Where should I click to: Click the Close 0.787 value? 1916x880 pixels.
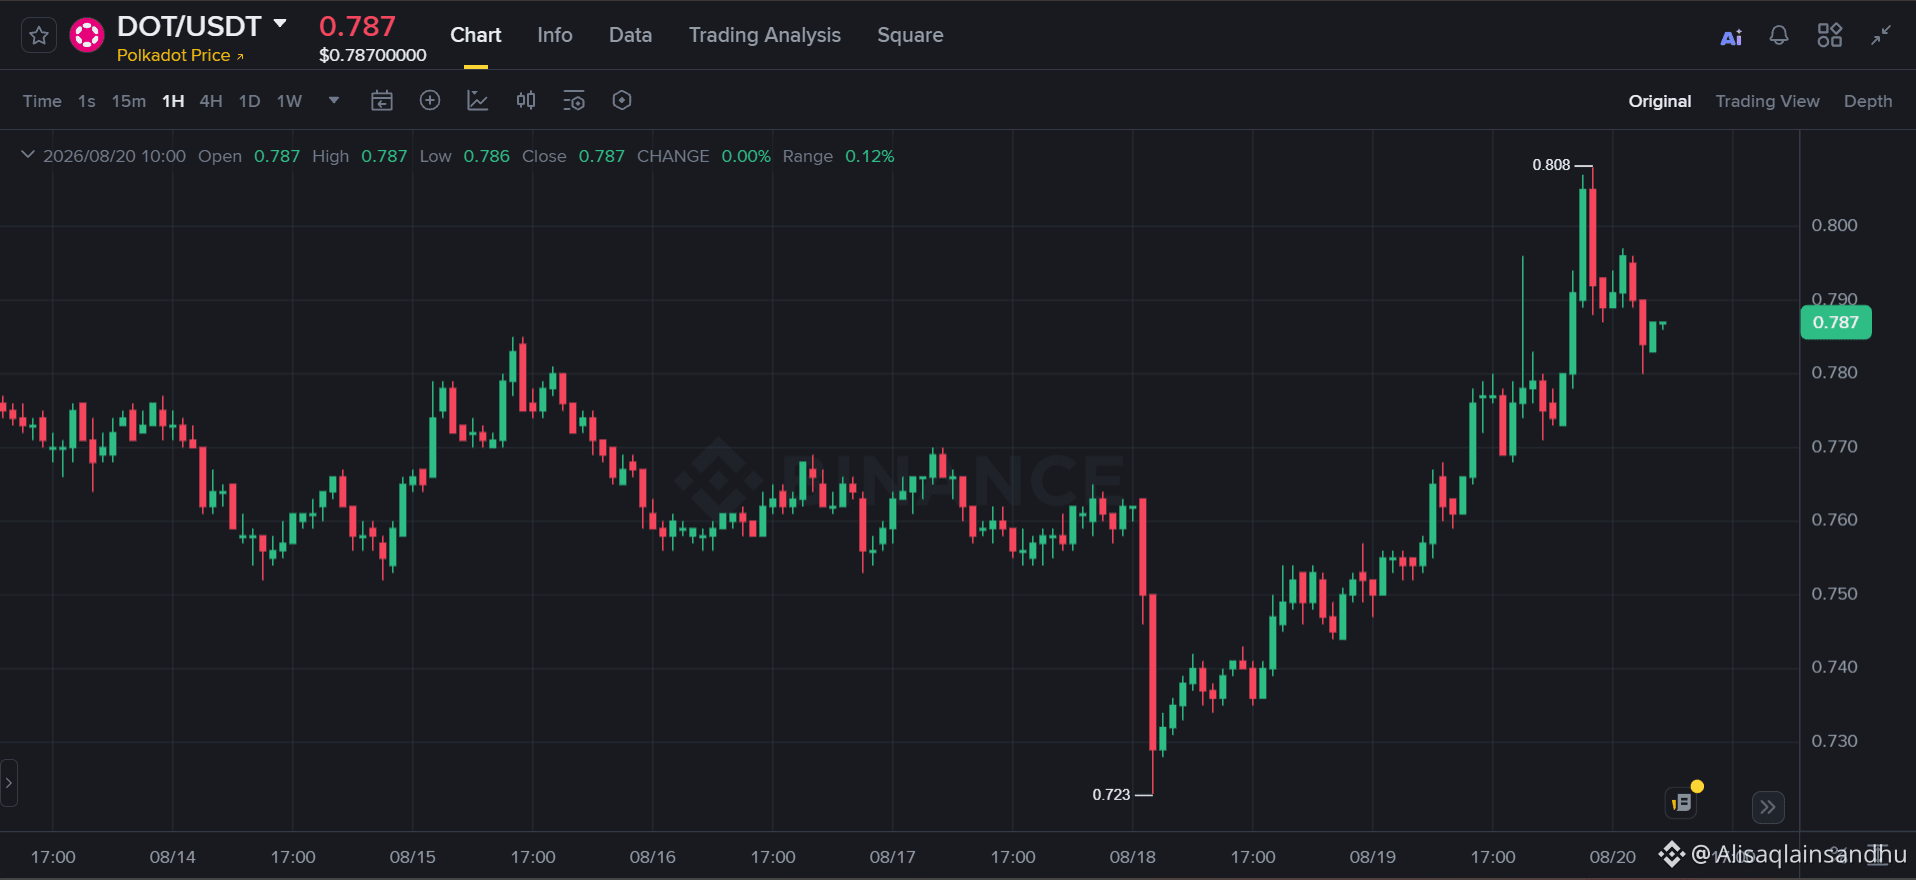[x=602, y=156]
